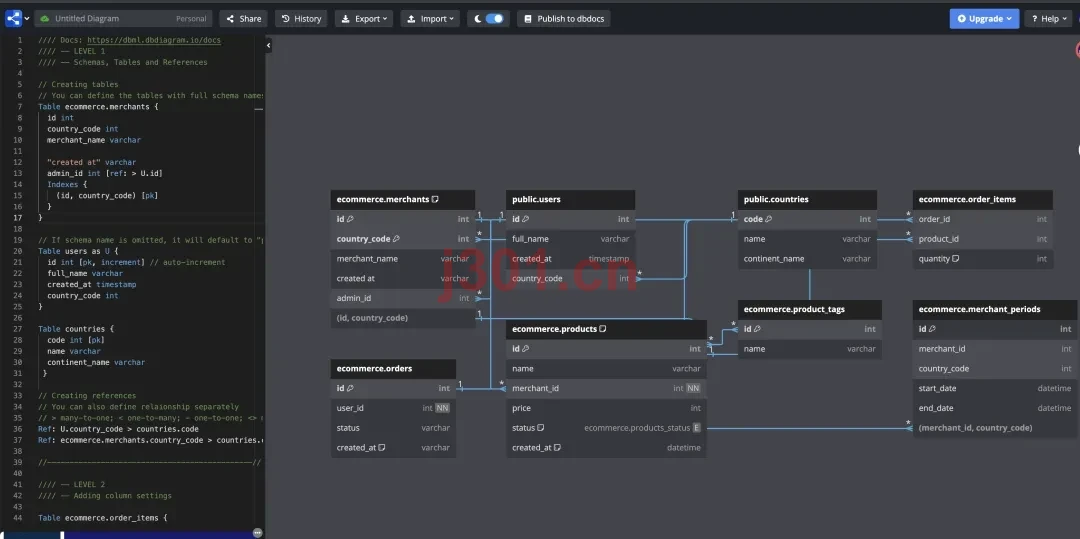Select merchant_name column in merchants table

tap(402, 259)
